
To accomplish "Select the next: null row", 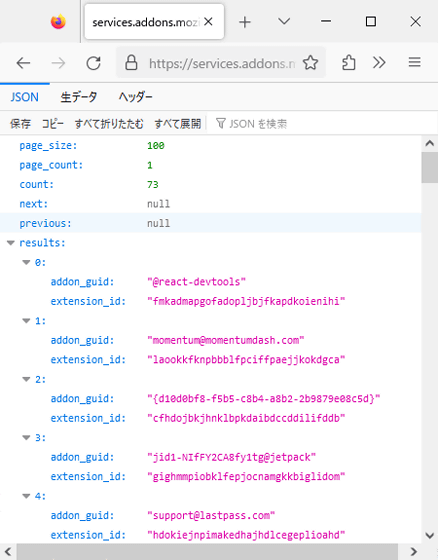I will (211, 204).
